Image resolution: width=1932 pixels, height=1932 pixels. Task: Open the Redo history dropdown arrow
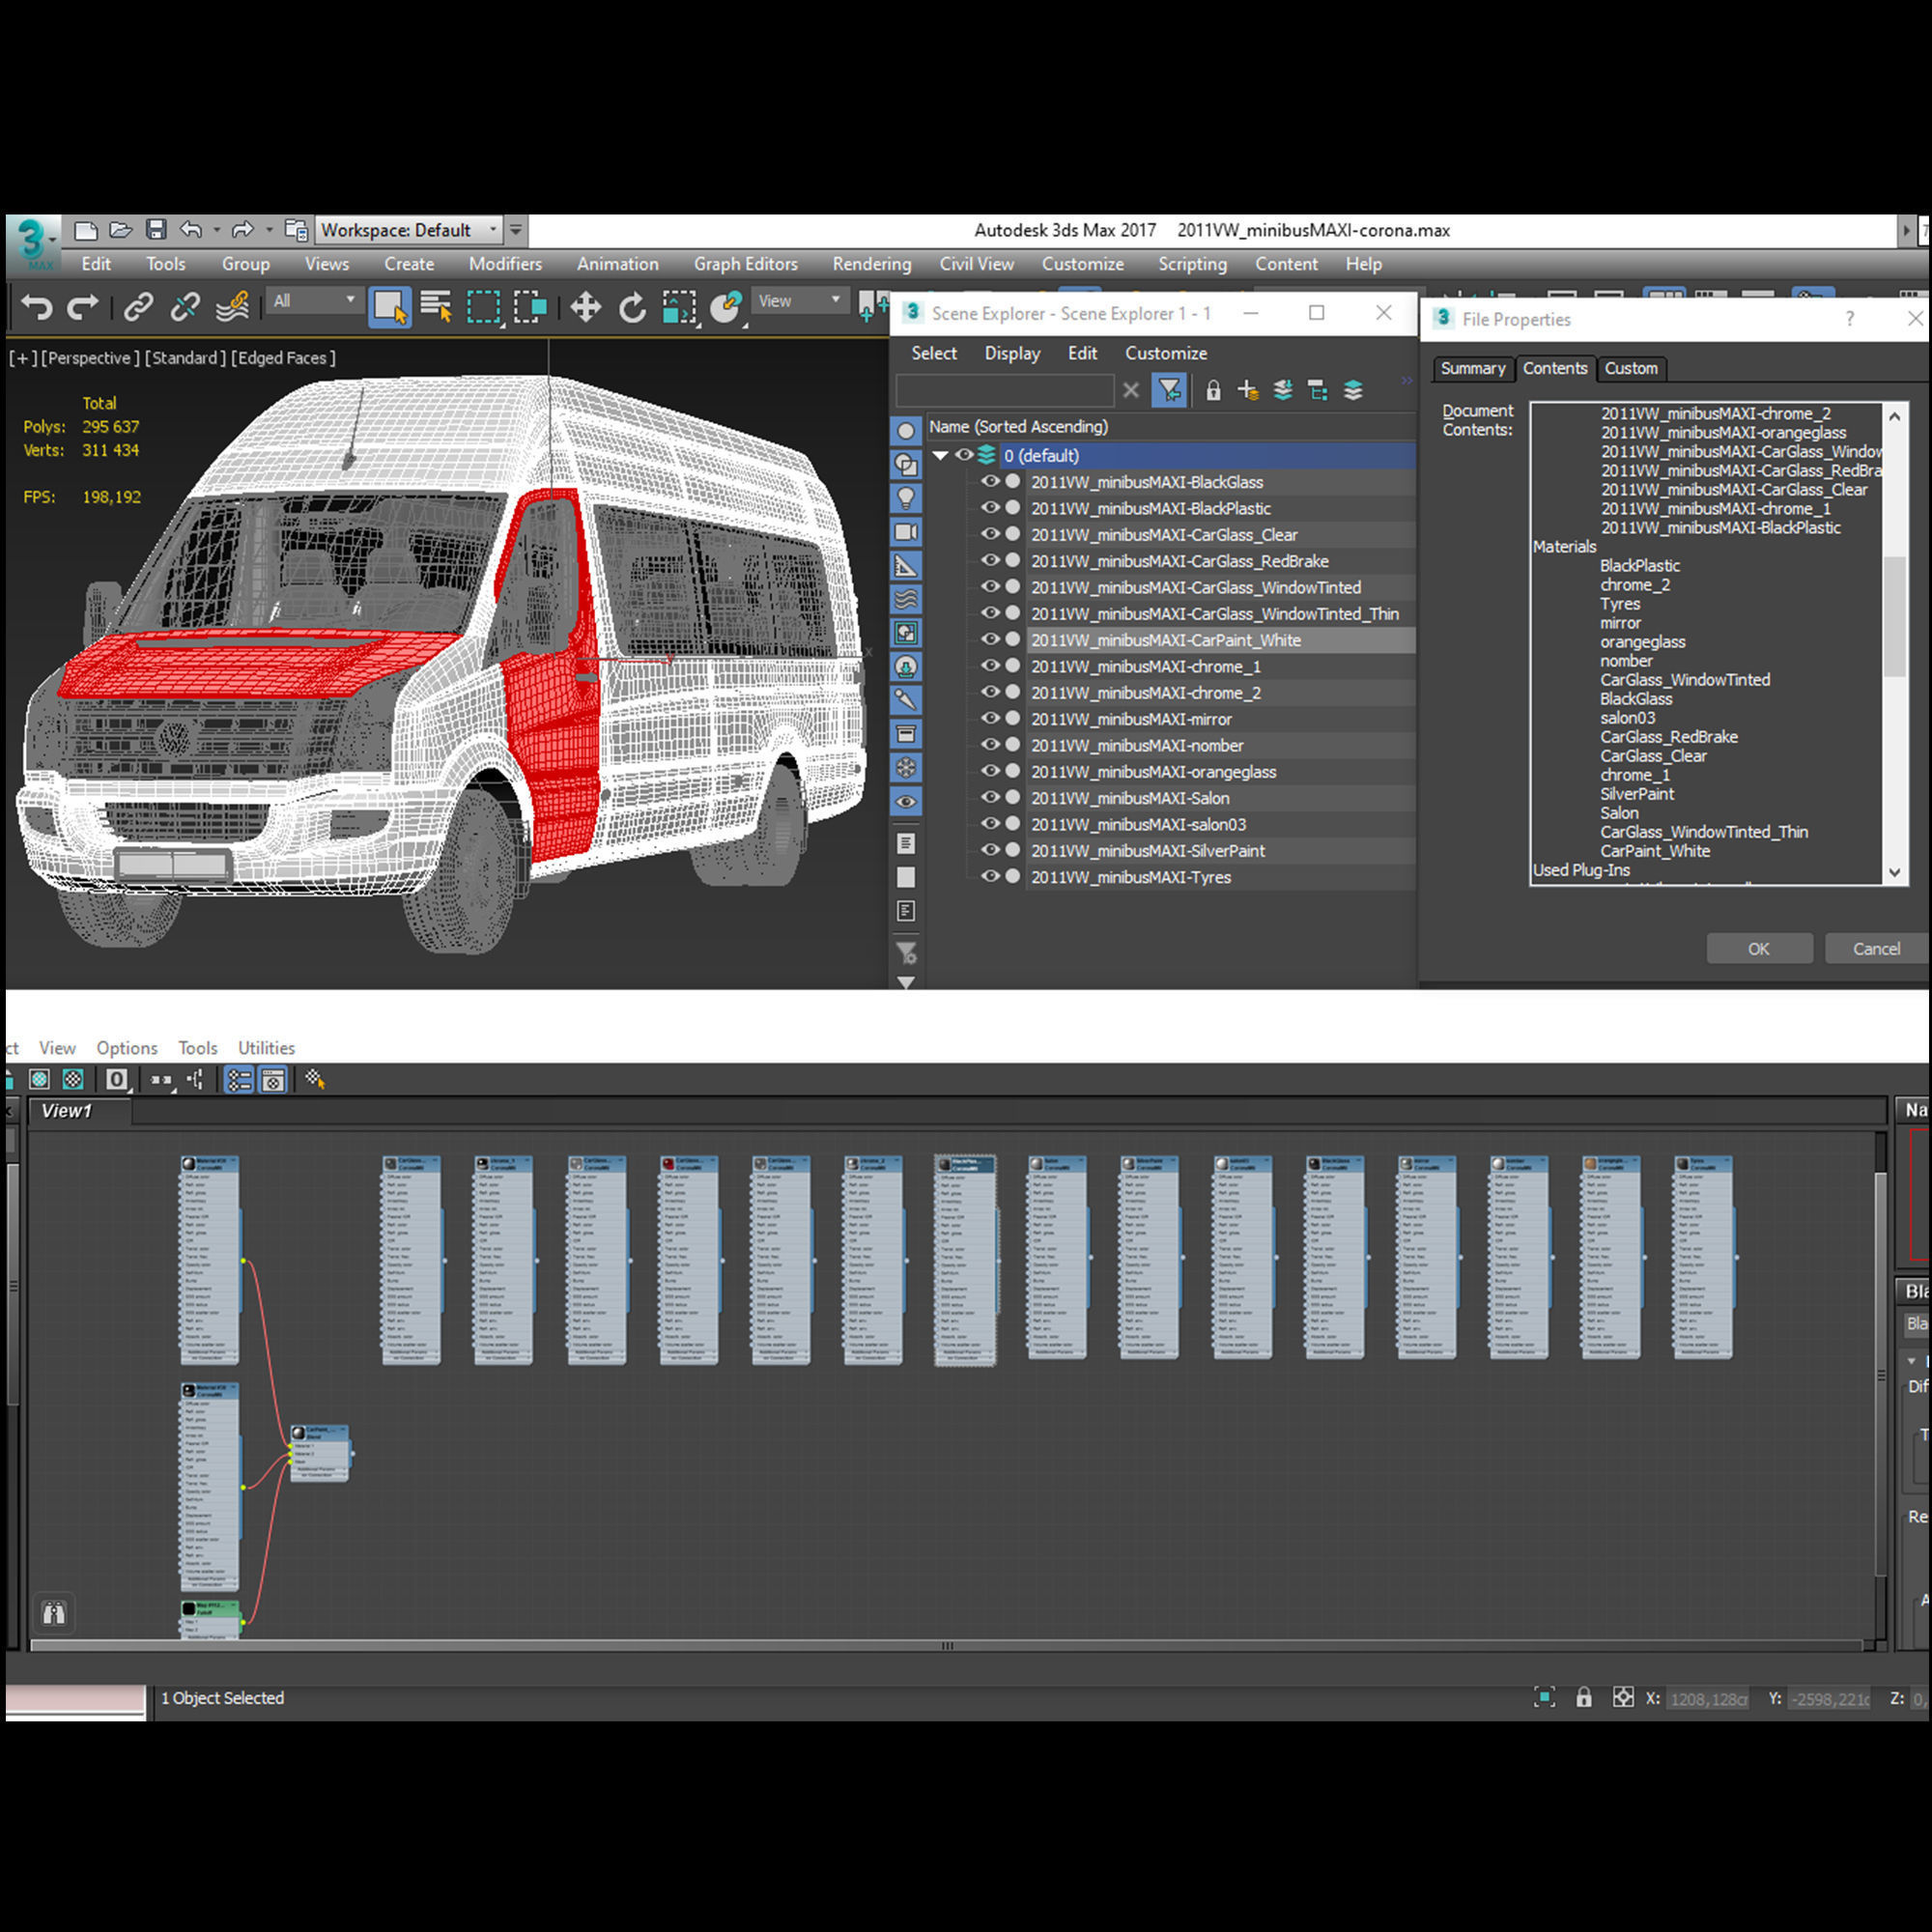pyautogui.click(x=269, y=230)
